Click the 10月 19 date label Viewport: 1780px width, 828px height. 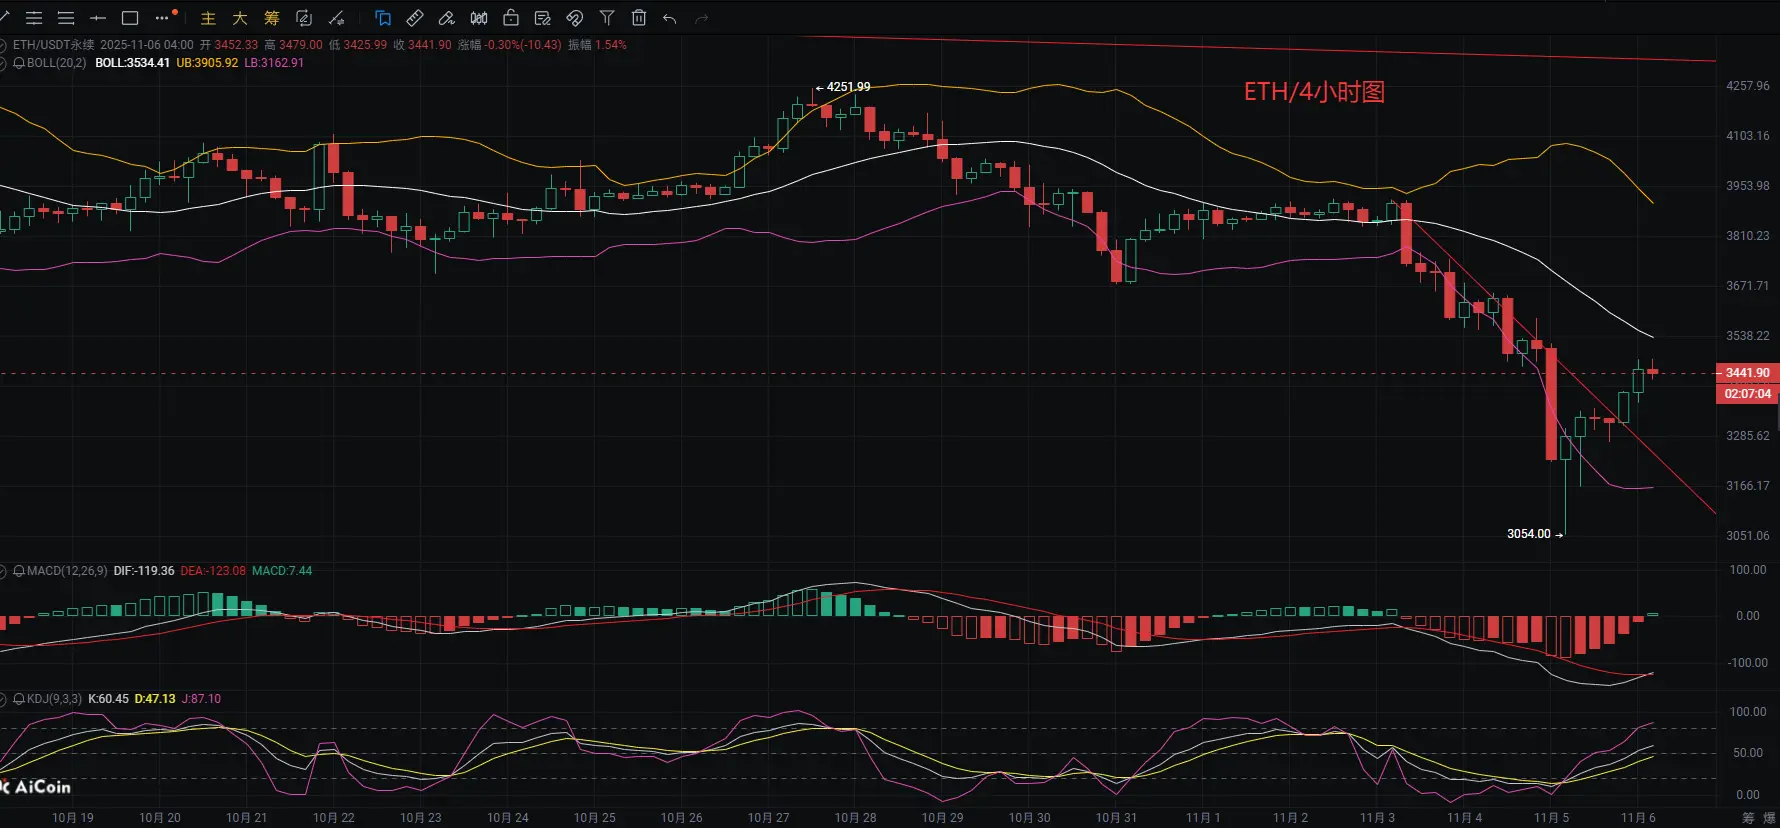tap(73, 818)
